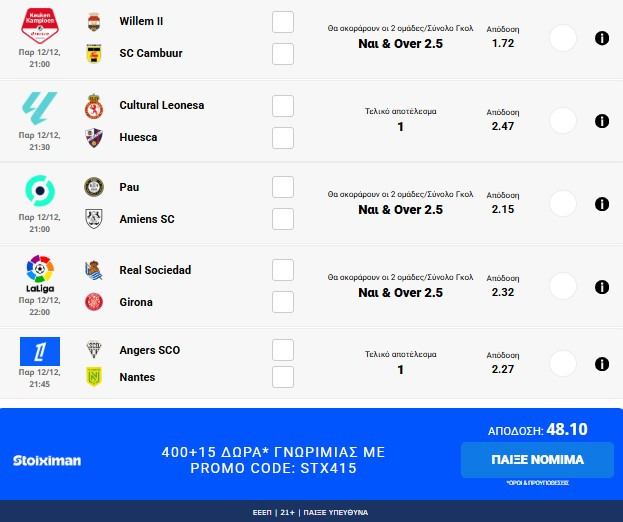Image resolution: width=623 pixels, height=522 pixels.
Task: Select the round toggle beside odds 1.72
Action: click(x=564, y=38)
